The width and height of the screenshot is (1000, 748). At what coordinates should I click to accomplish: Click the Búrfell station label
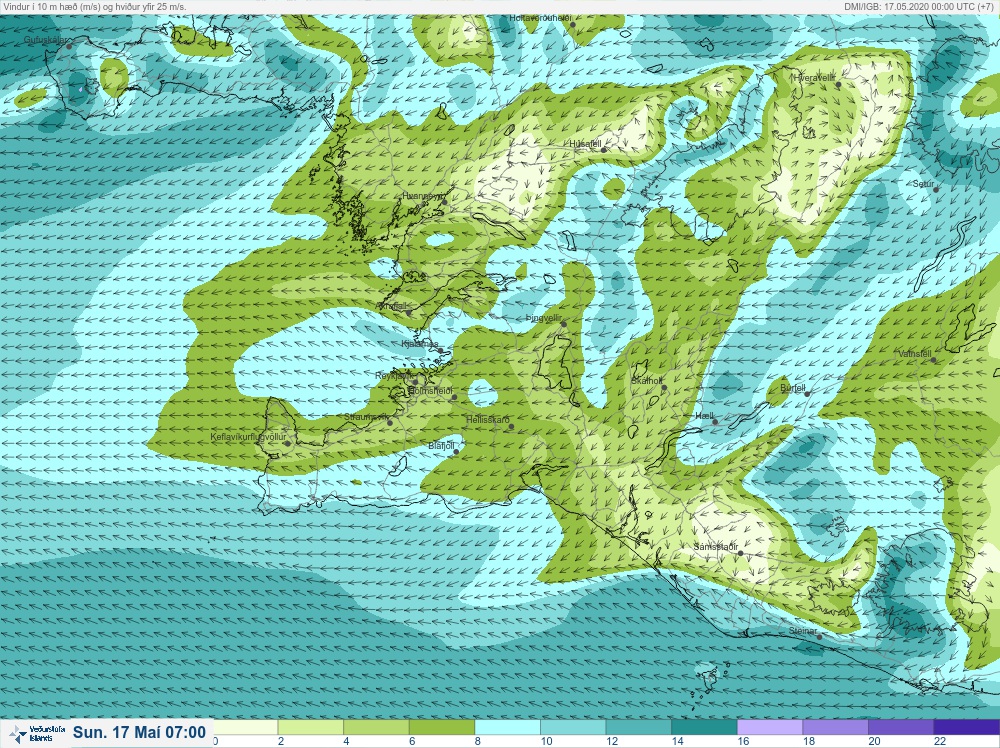click(x=793, y=388)
